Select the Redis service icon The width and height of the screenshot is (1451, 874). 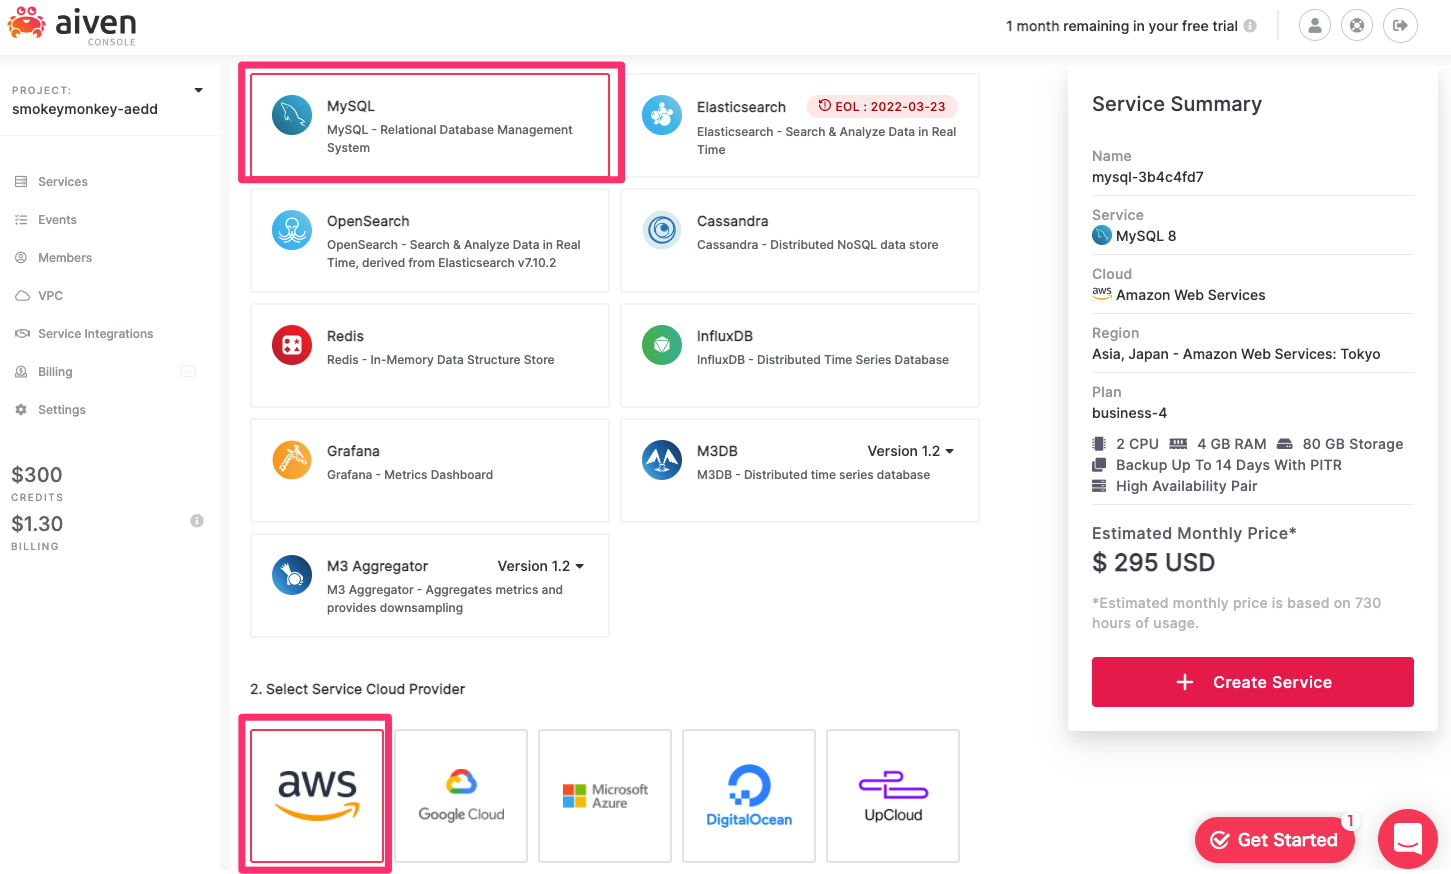click(x=291, y=345)
